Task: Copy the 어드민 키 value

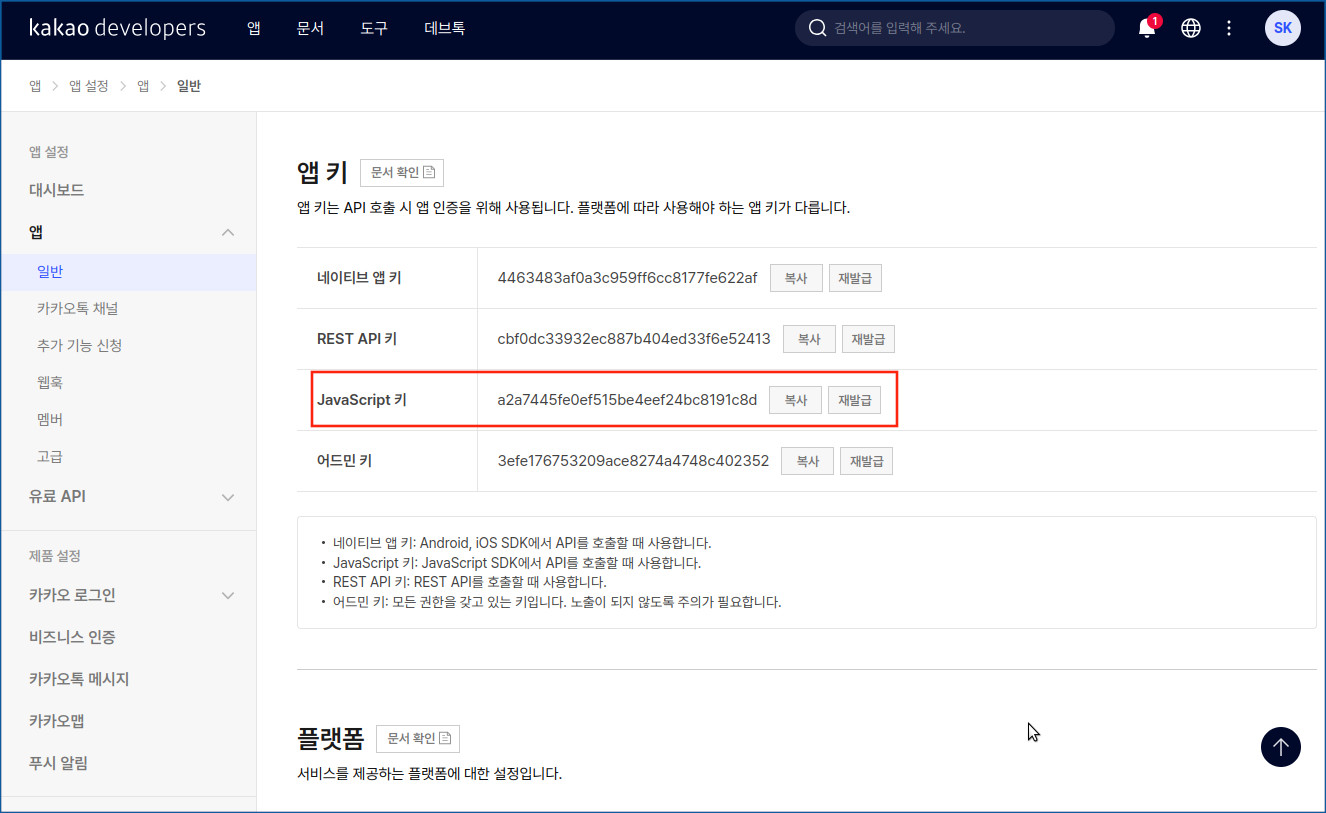Action: coord(807,461)
